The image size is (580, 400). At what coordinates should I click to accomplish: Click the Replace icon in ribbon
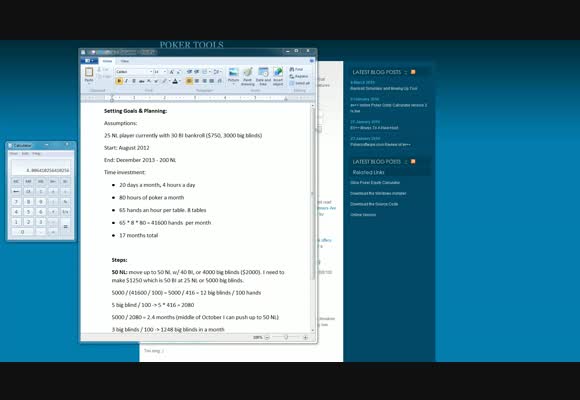coord(299,76)
